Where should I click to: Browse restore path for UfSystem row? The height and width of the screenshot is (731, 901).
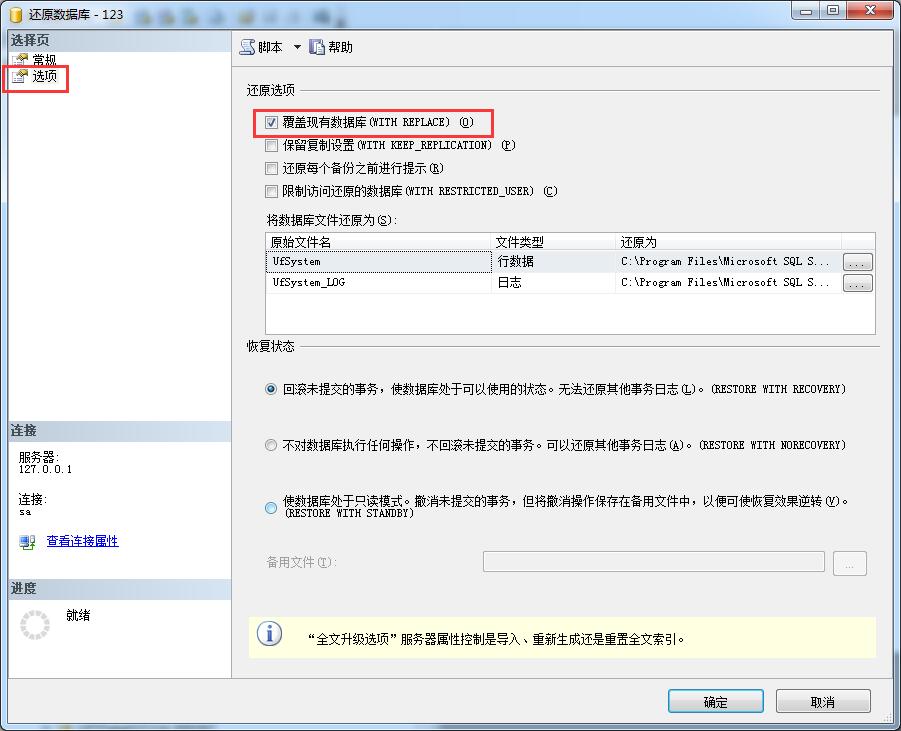click(857, 262)
